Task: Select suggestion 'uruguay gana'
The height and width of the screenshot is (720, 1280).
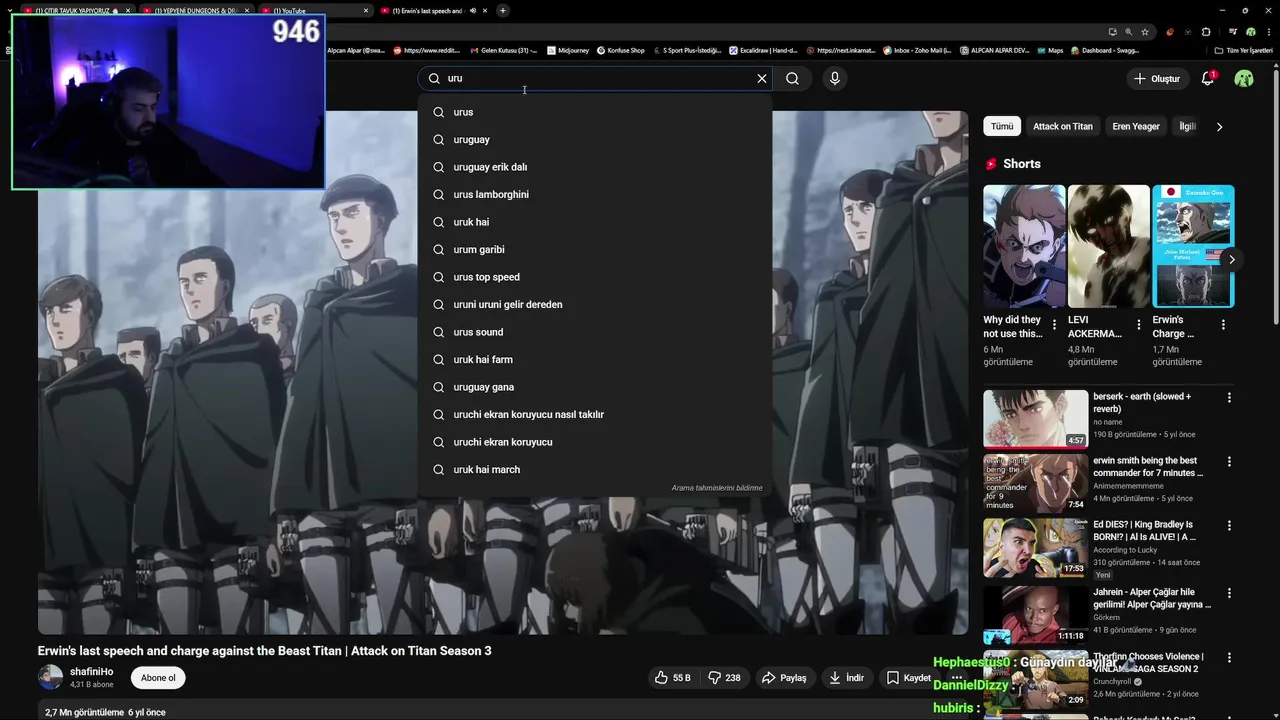Action: tap(595, 387)
